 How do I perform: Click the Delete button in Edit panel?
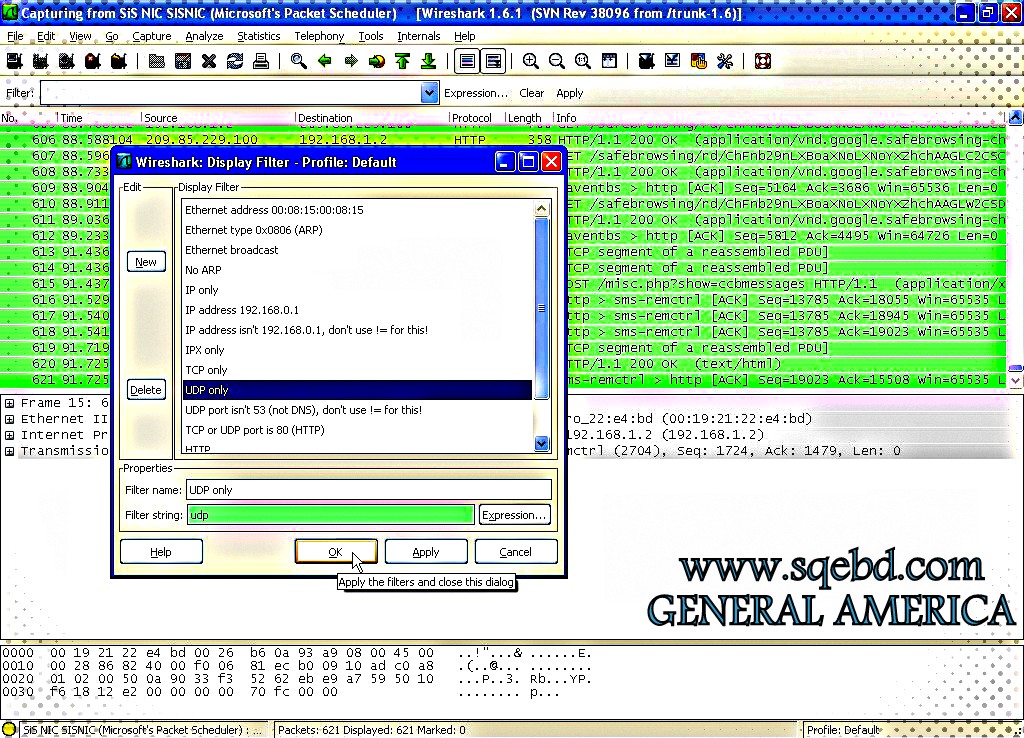tap(146, 390)
